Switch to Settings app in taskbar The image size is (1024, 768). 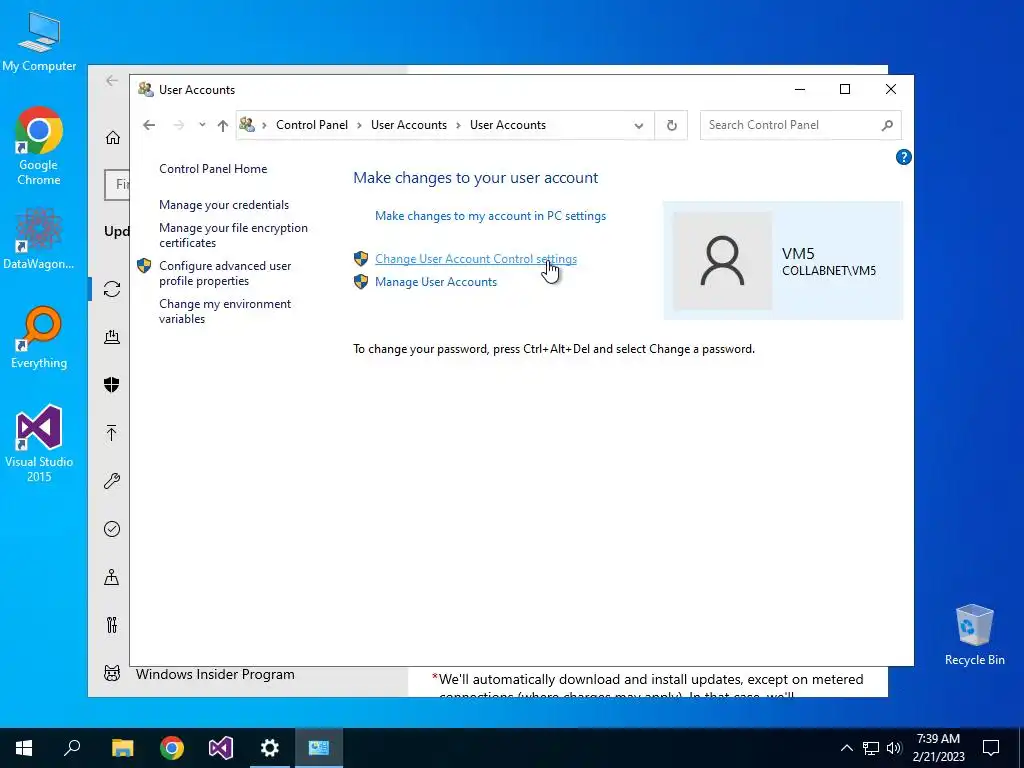tap(270, 748)
